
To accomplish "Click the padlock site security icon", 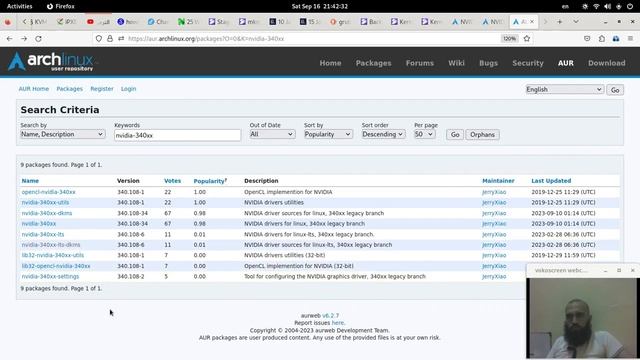I will [110, 38].
